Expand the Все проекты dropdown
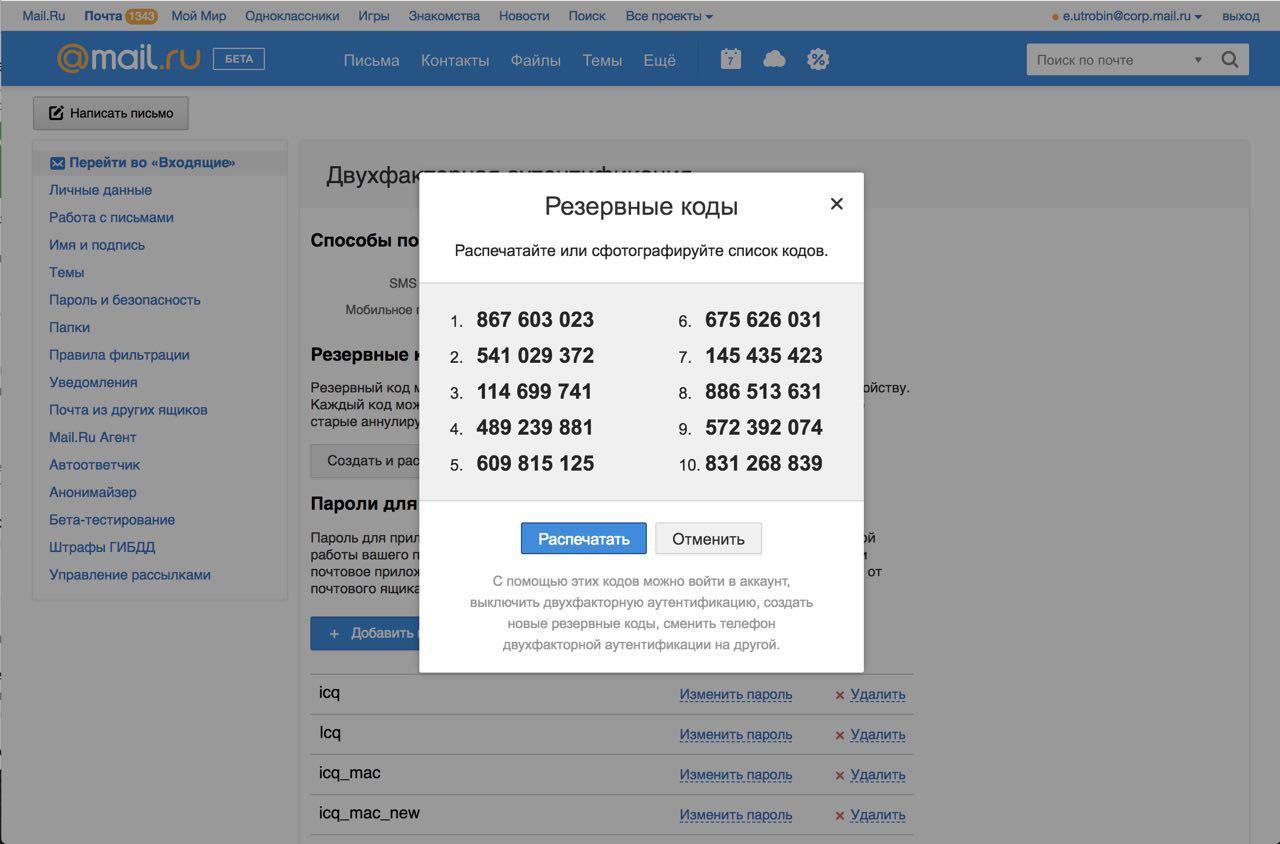Screen dimensions: 1280x844 (669, 15)
